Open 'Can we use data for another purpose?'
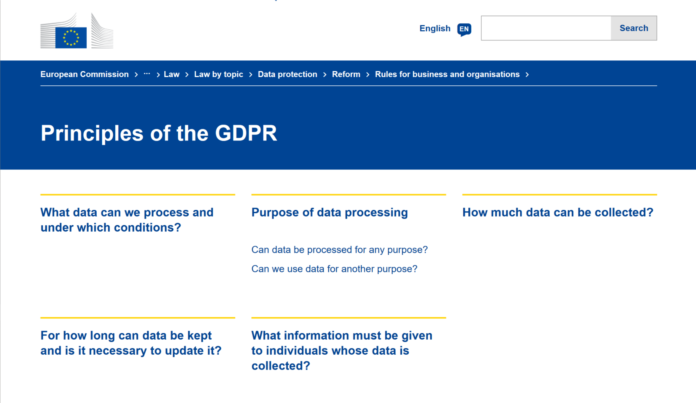Image resolution: width=696 pixels, height=403 pixels. (334, 269)
